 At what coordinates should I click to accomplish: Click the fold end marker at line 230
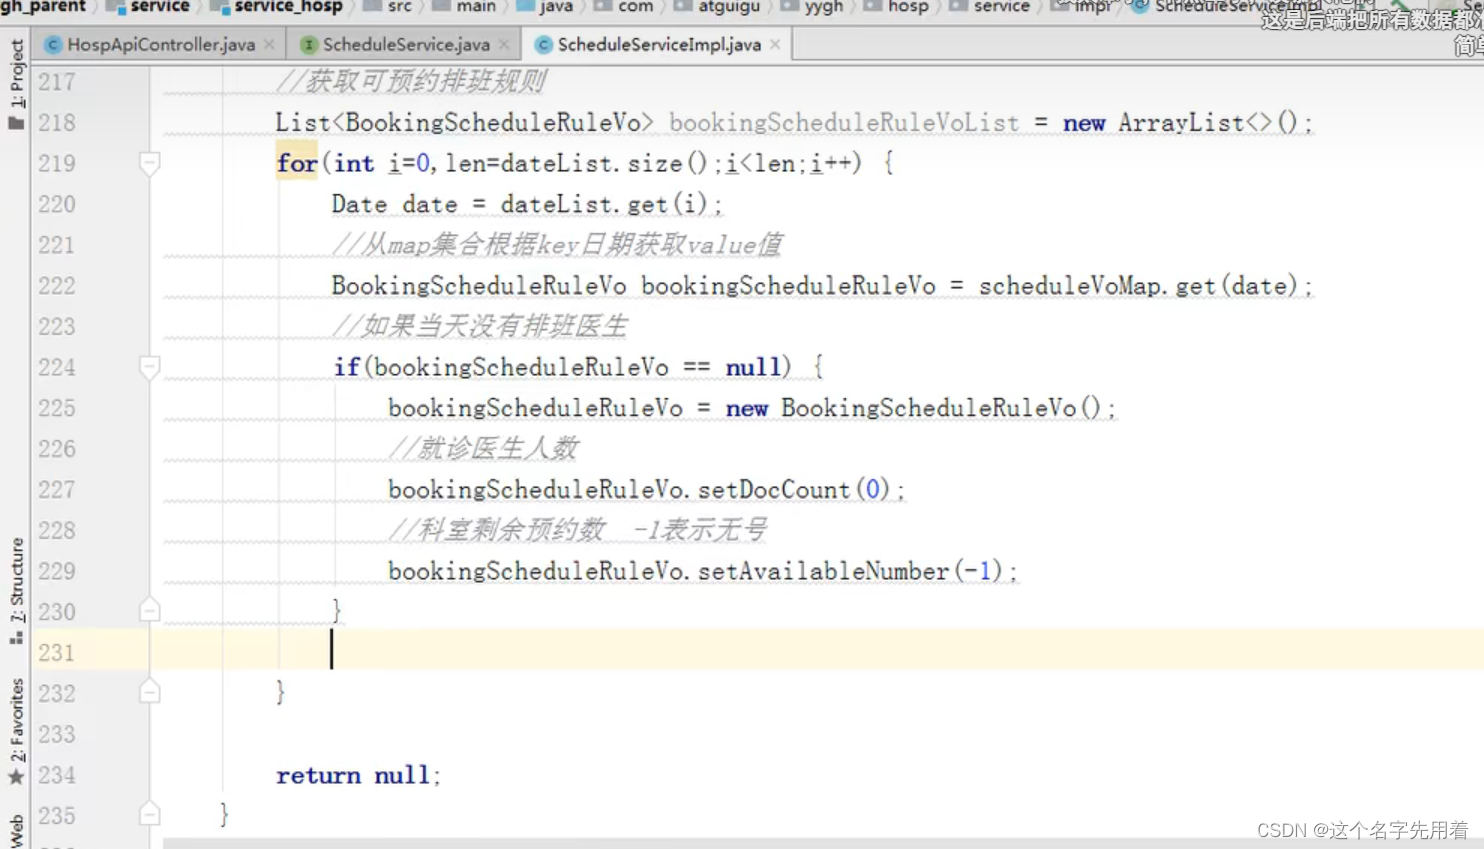(x=149, y=611)
